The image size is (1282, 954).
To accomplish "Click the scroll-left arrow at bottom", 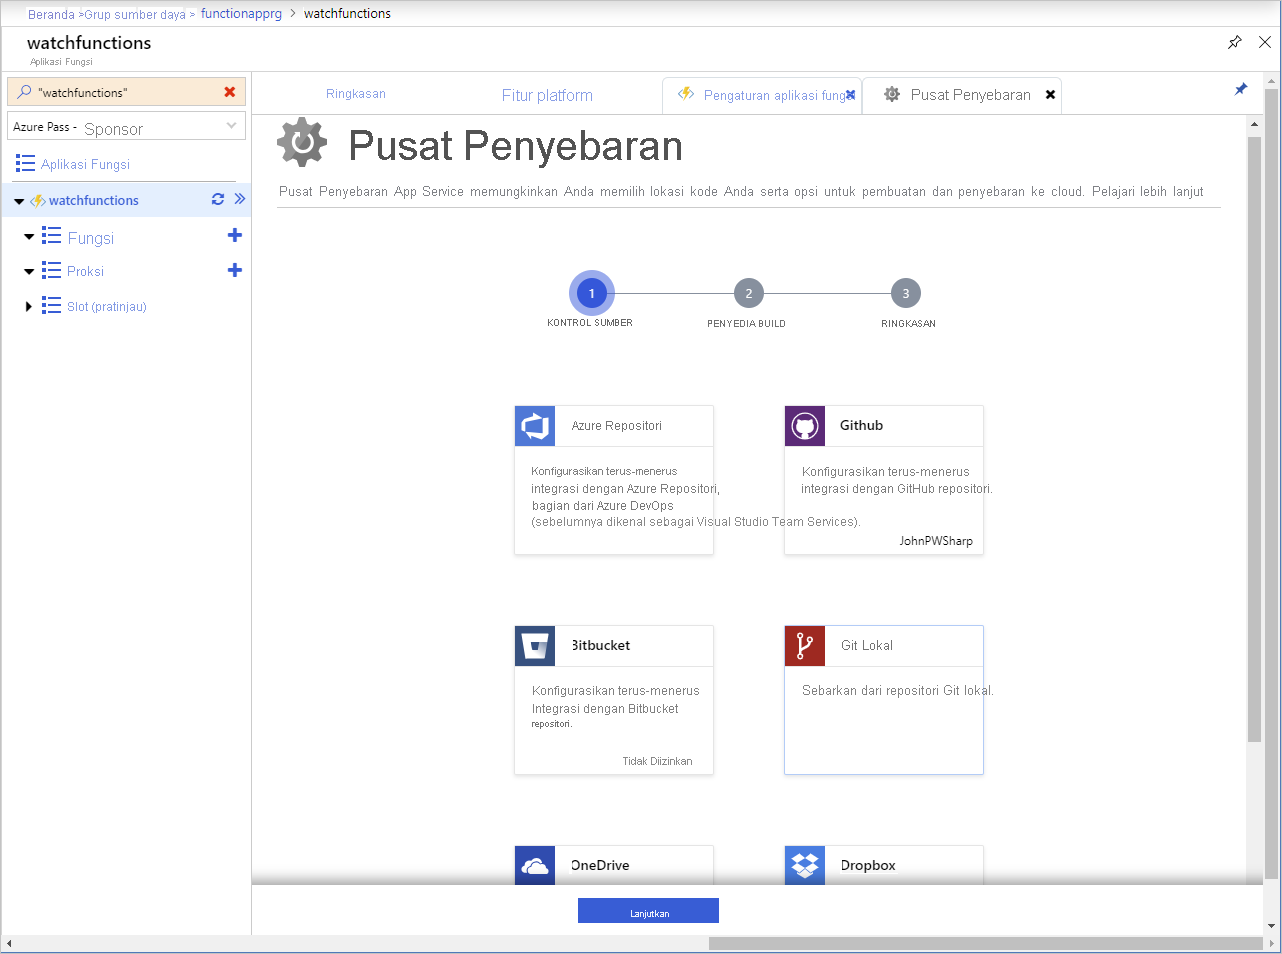I will [9, 943].
